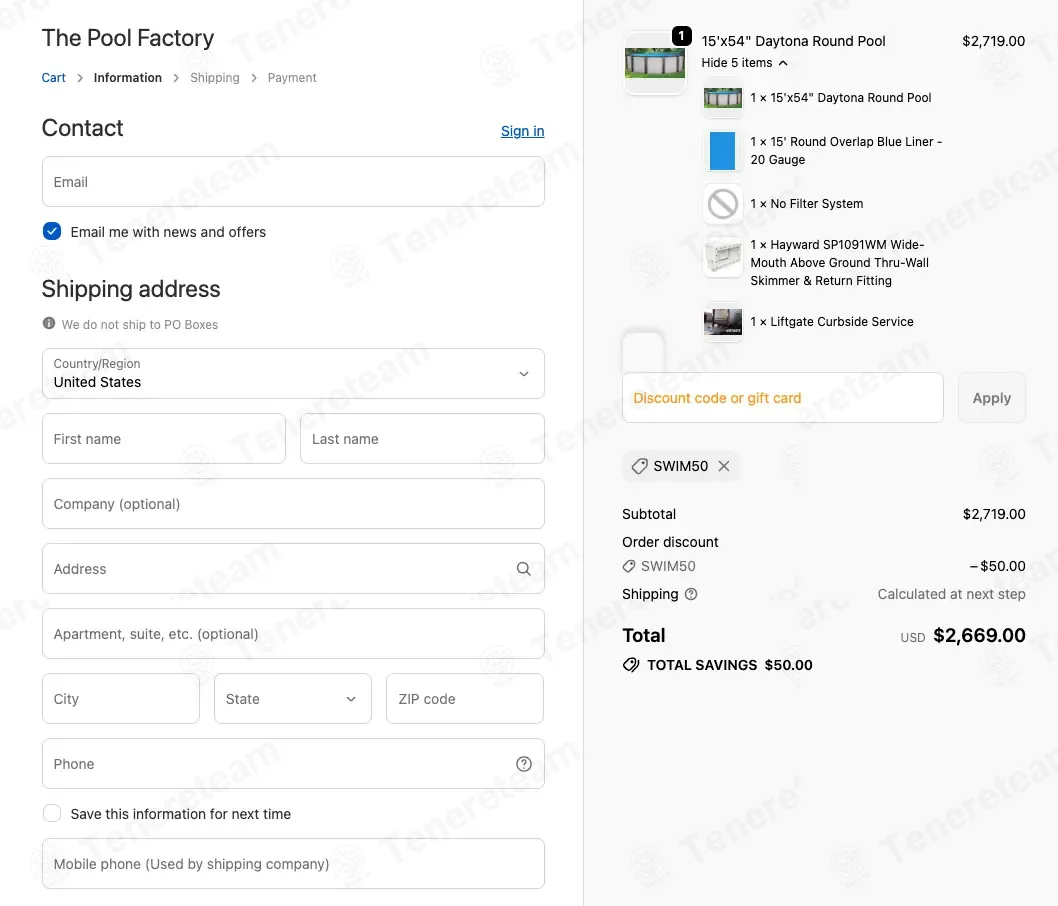Image resolution: width=1058 pixels, height=906 pixels.
Task: Select the Payment breadcrumb step
Action: click(292, 78)
